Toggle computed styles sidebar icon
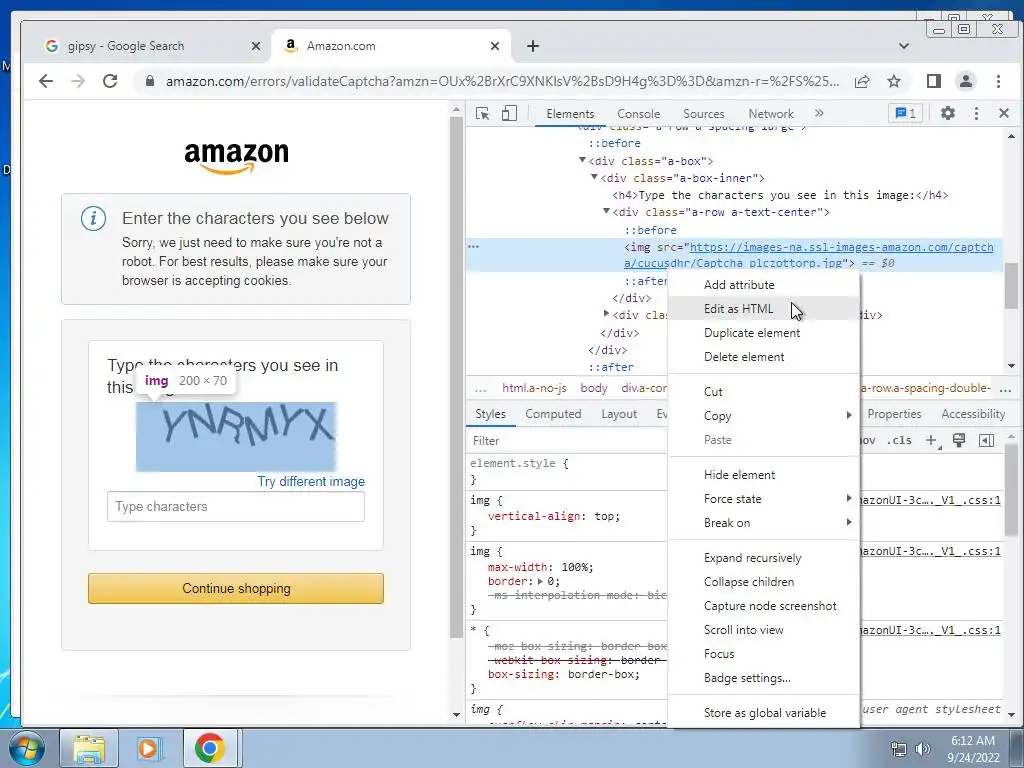1024x768 pixels. (986, 440)
